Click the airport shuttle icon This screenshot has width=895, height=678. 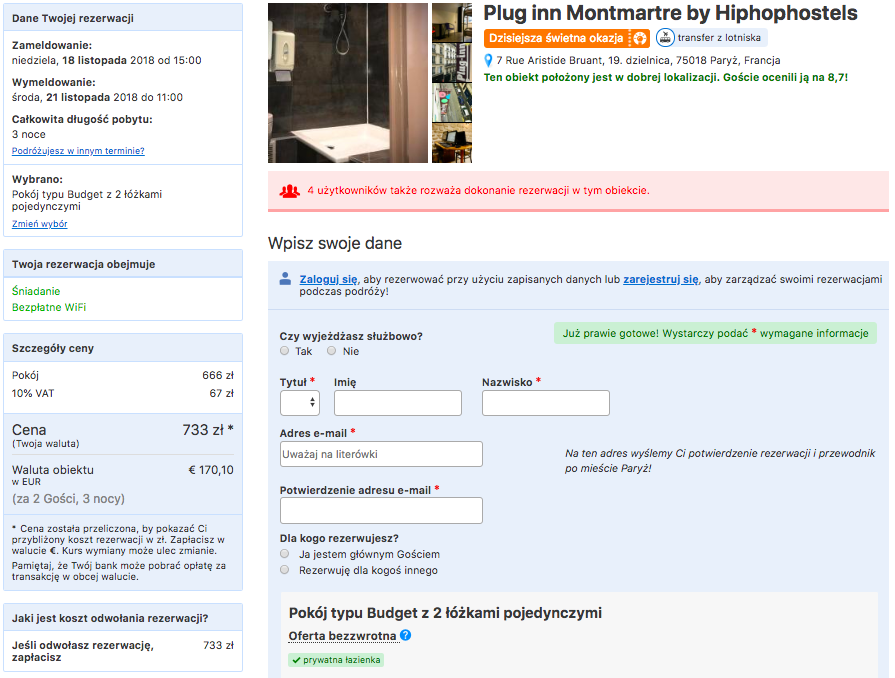(665, 38)
